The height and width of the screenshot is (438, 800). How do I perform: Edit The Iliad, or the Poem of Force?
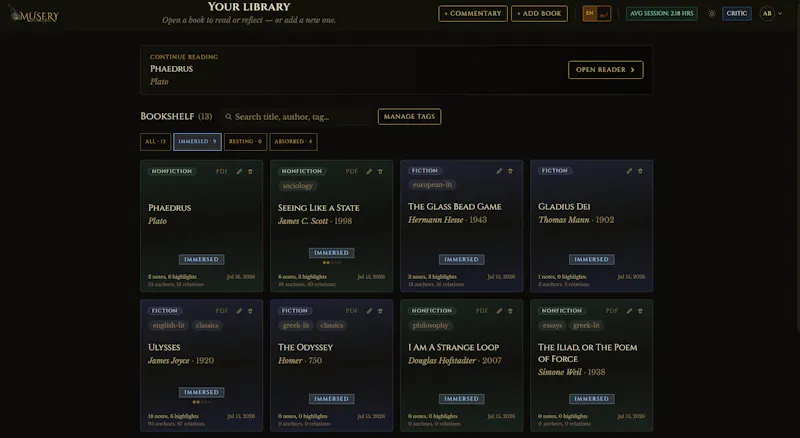click(x=630, y=311)
